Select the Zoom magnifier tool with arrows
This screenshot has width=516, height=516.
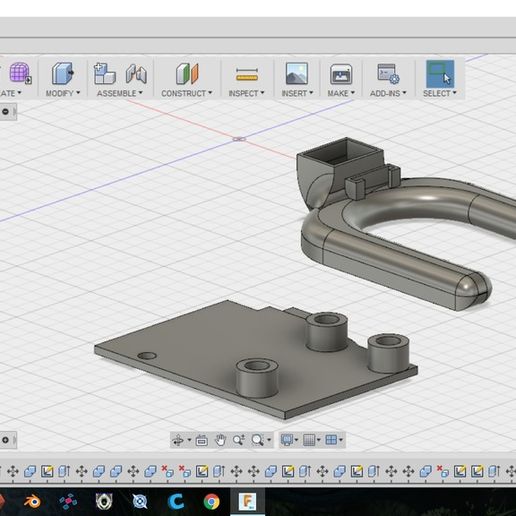(x=239, y=440)
